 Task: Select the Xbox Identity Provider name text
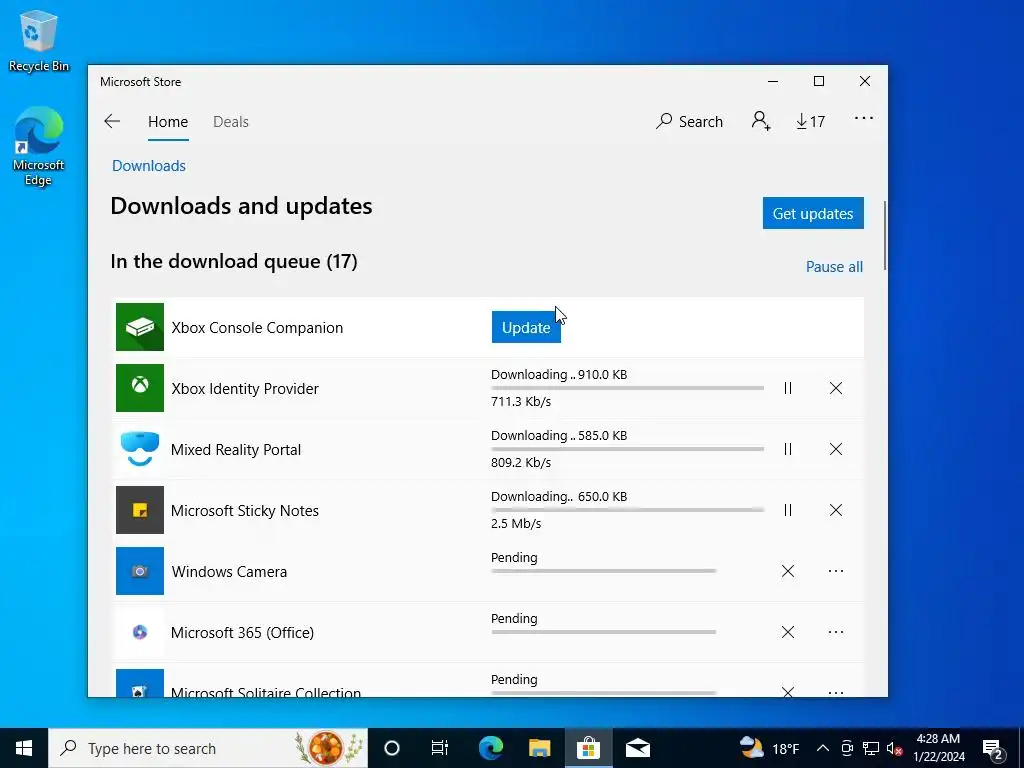point(245,389)
